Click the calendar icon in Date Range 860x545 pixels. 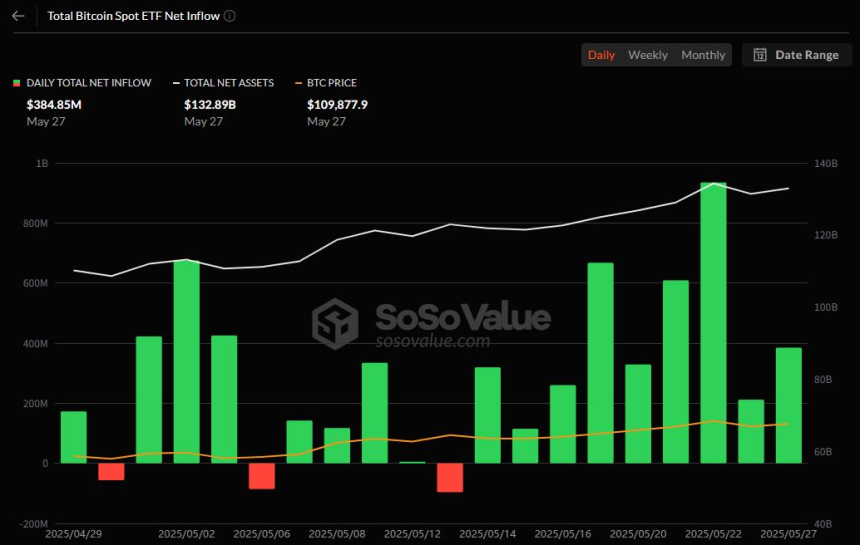pyautogui.click(x=760, y=55)
